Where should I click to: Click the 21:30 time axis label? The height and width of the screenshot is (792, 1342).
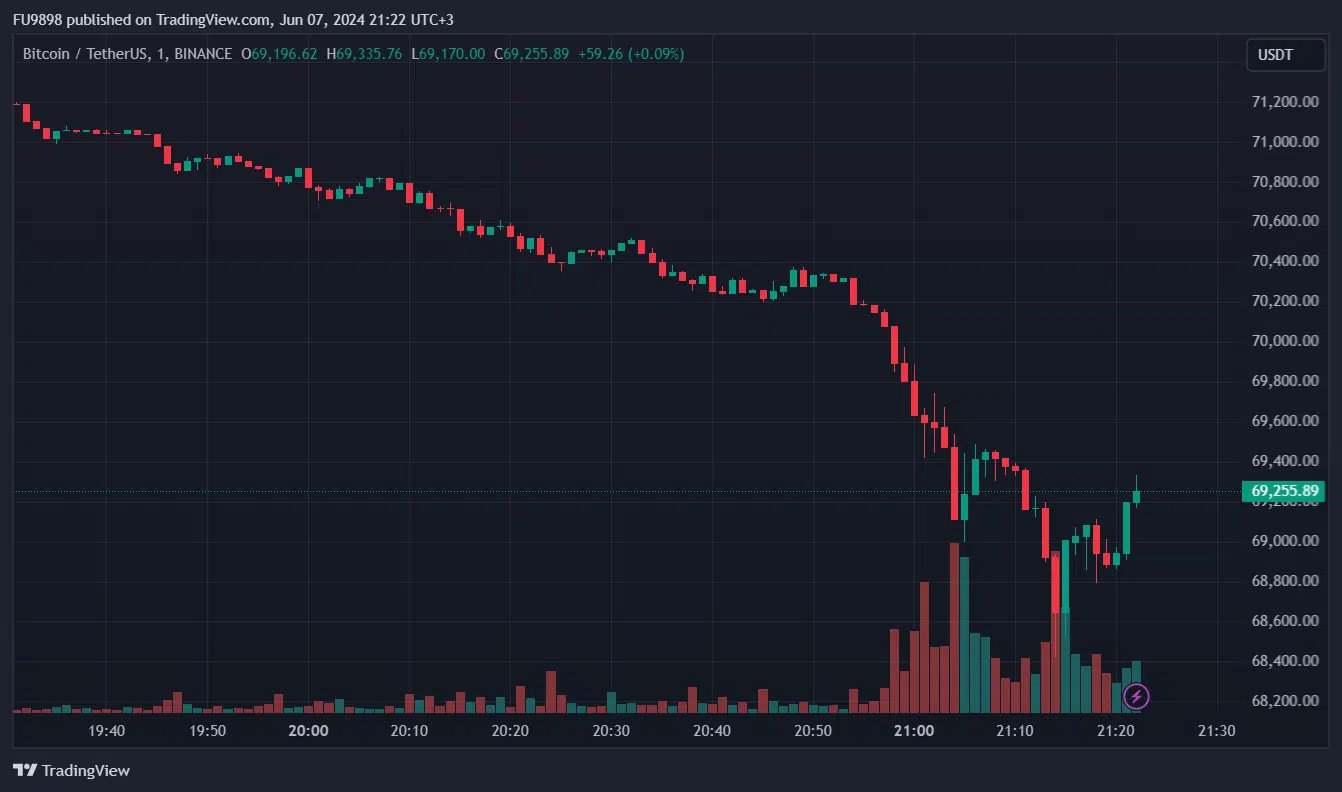[1216, 730]
